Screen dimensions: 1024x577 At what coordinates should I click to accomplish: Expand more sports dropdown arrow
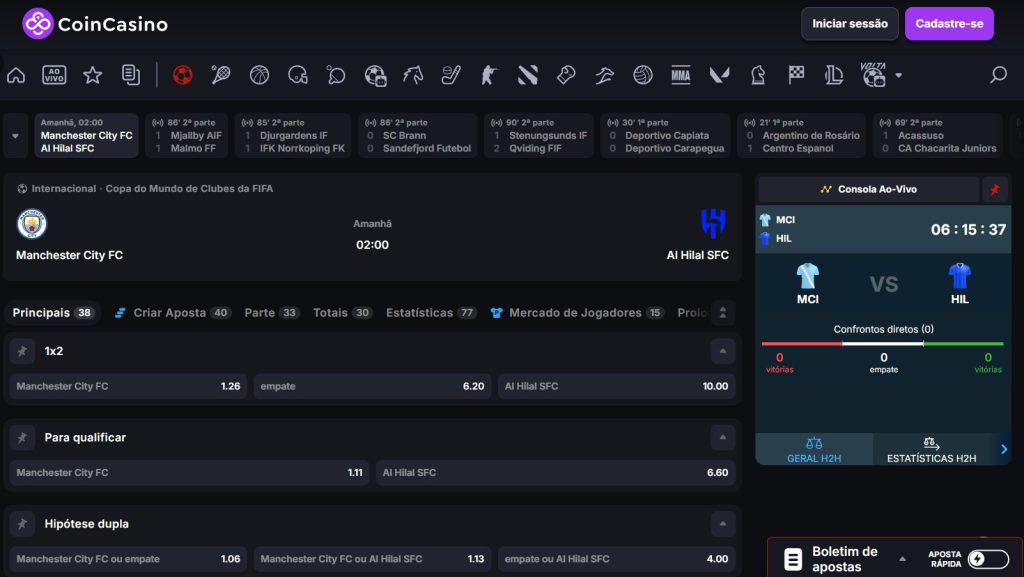tap(899, 76)
